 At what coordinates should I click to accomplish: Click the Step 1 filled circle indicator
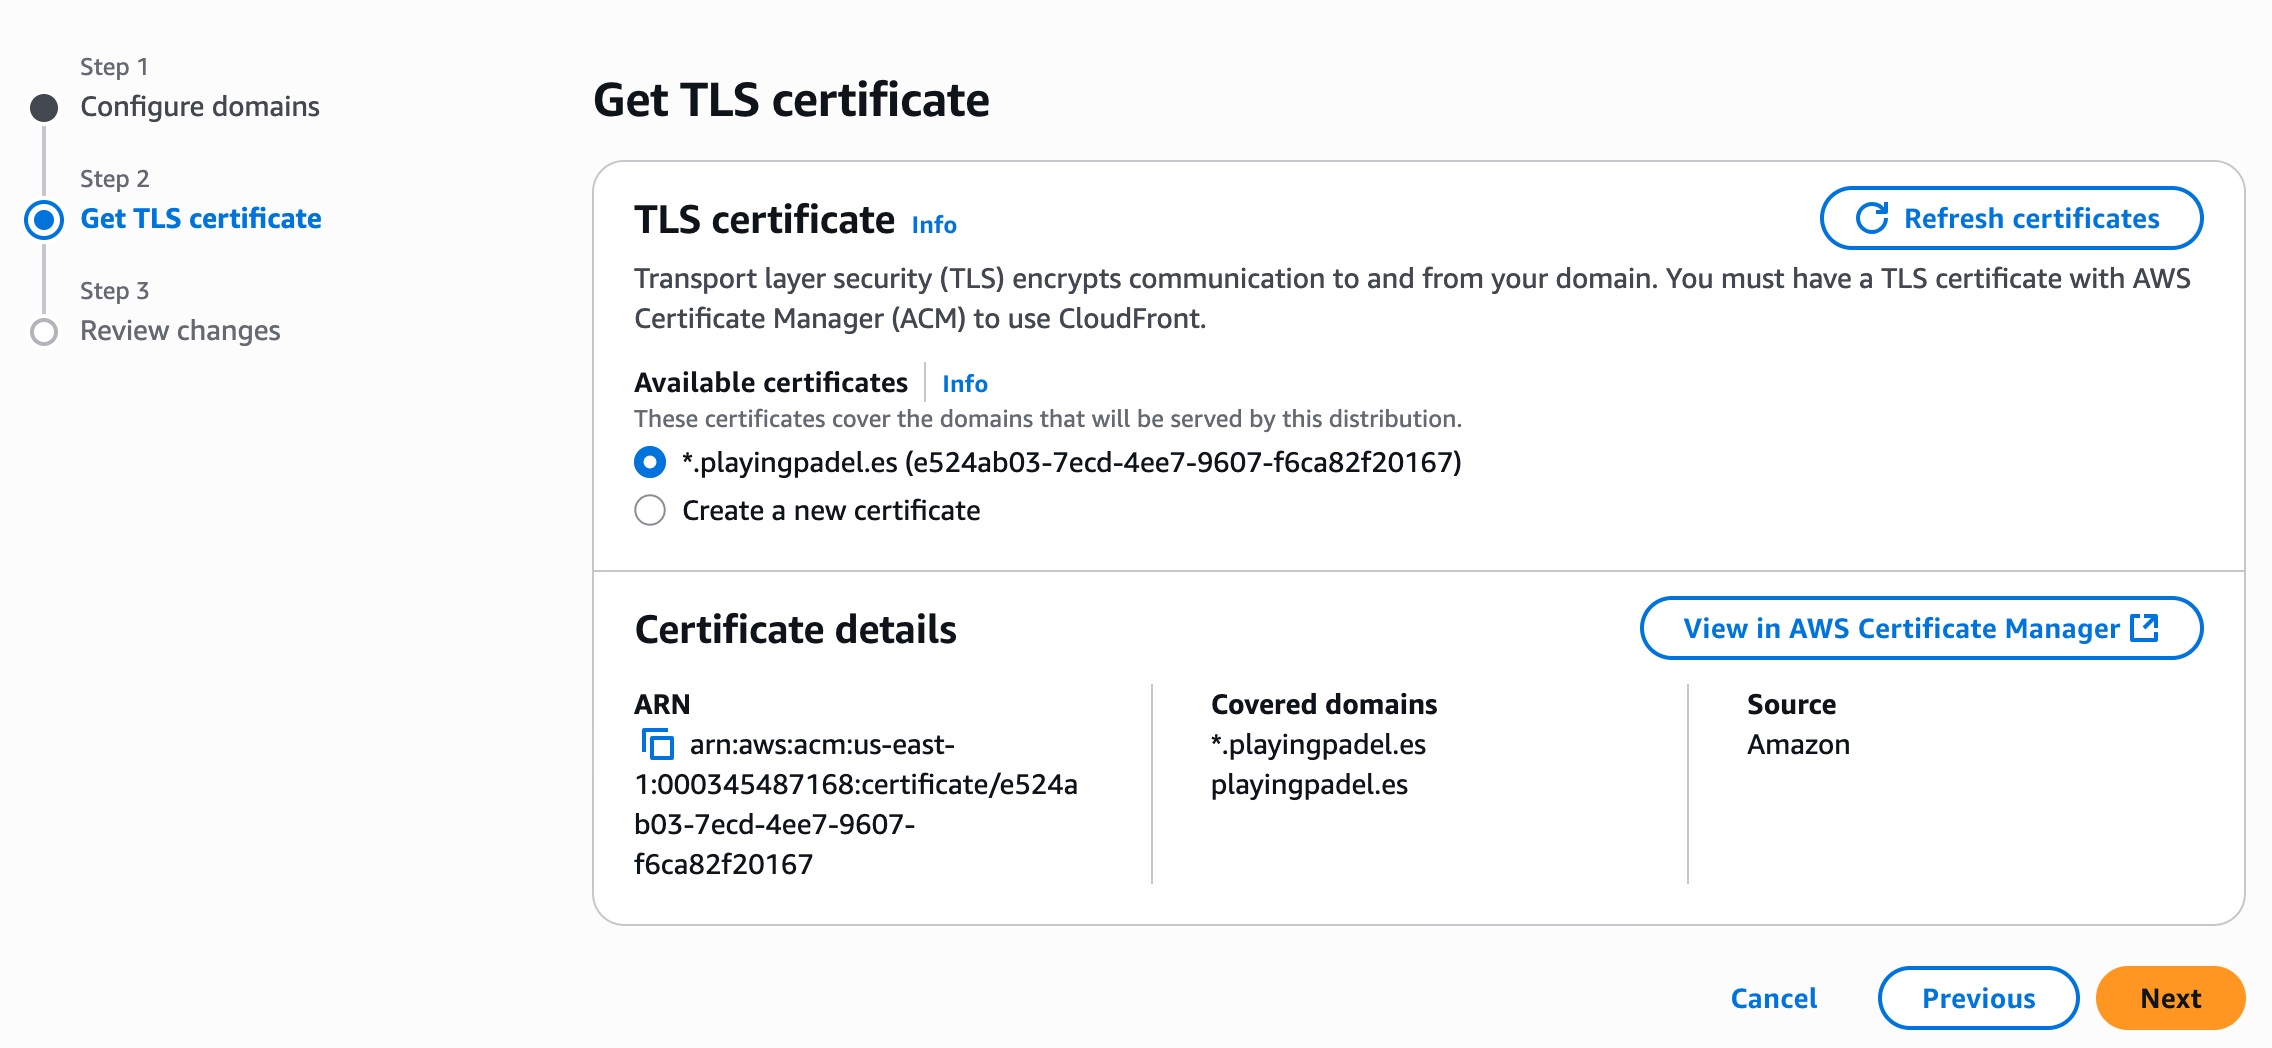pyautogui.click(x=44, y=107)
